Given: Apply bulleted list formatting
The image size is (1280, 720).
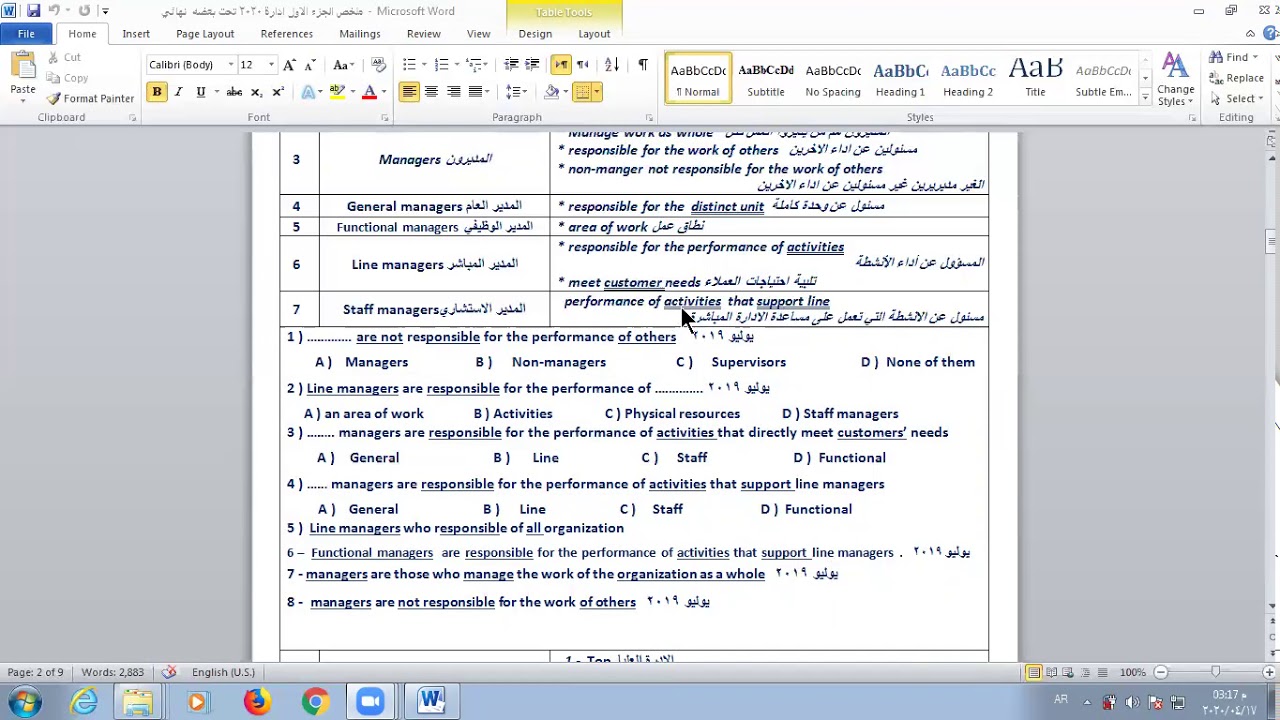Looking at the screenshot, I should point(409,65).
